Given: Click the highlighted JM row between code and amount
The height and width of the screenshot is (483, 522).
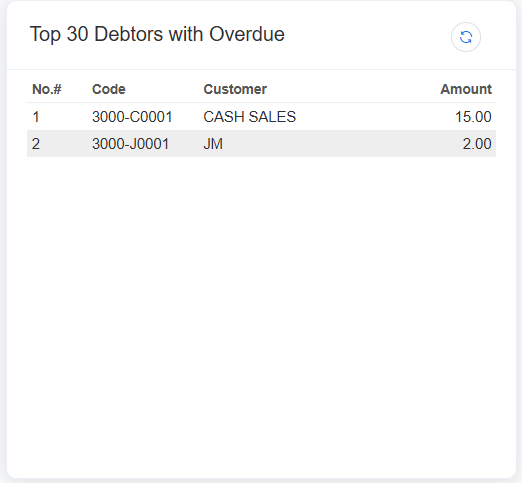Looking at the screenshot, I should click(333, 144).
